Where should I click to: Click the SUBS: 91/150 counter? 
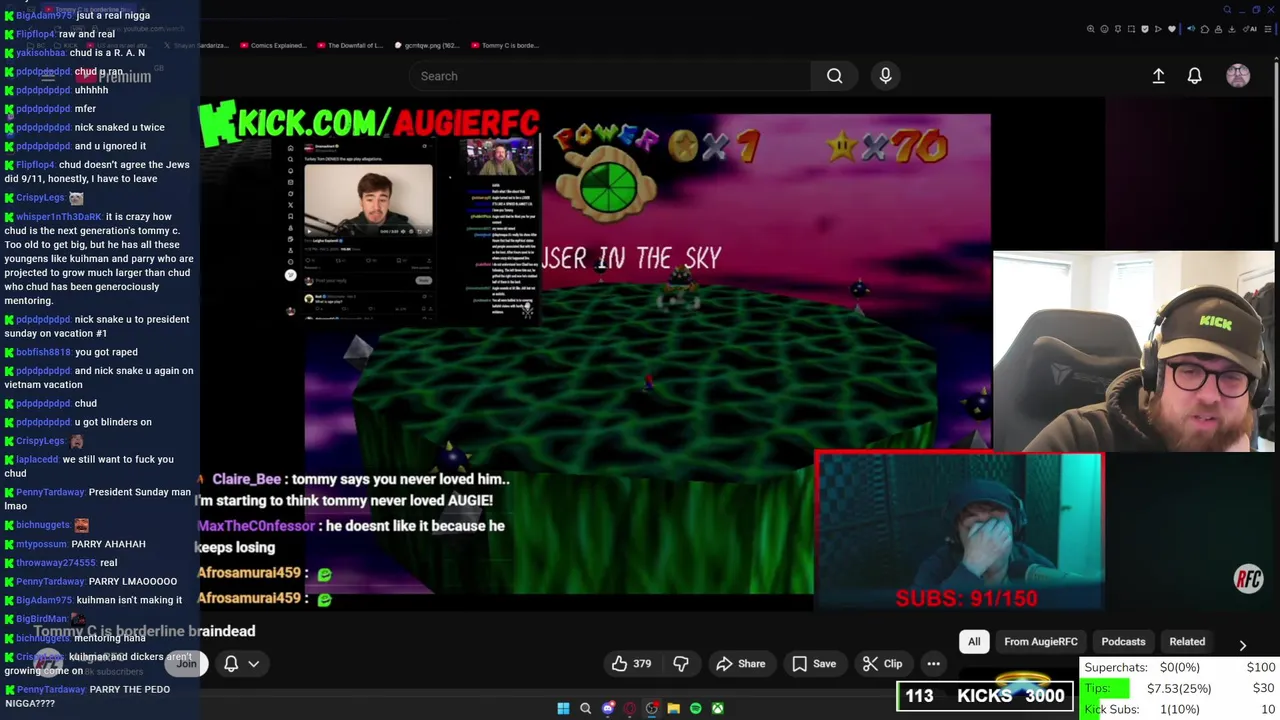(x=966, y=598)
